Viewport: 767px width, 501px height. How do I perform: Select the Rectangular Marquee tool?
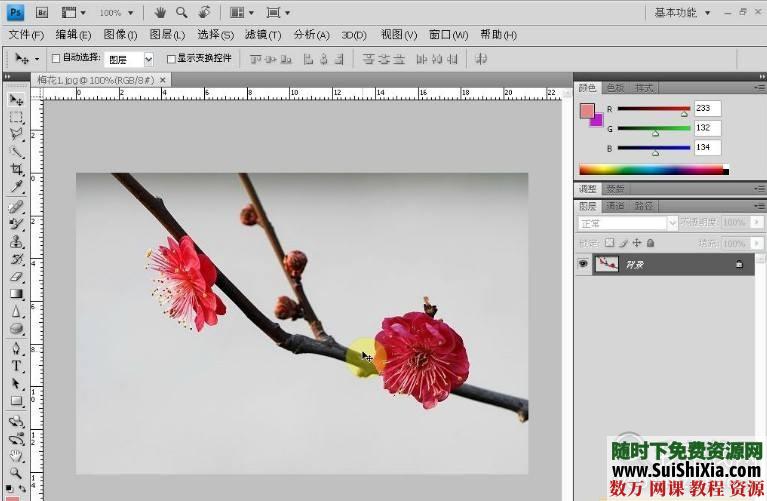tap(16, 117)
